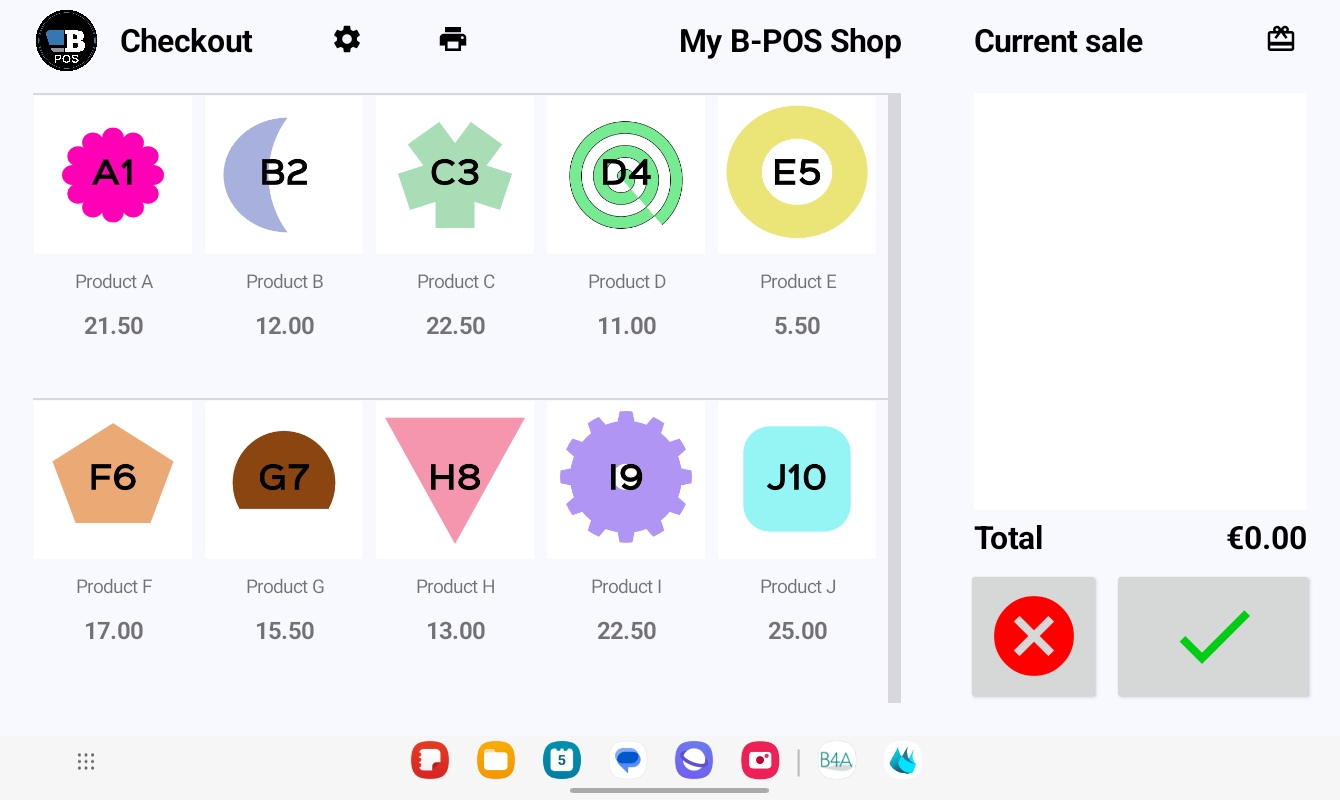Click the printer icon
This screenshot has width=1340, height=800.
pos(453,40)
